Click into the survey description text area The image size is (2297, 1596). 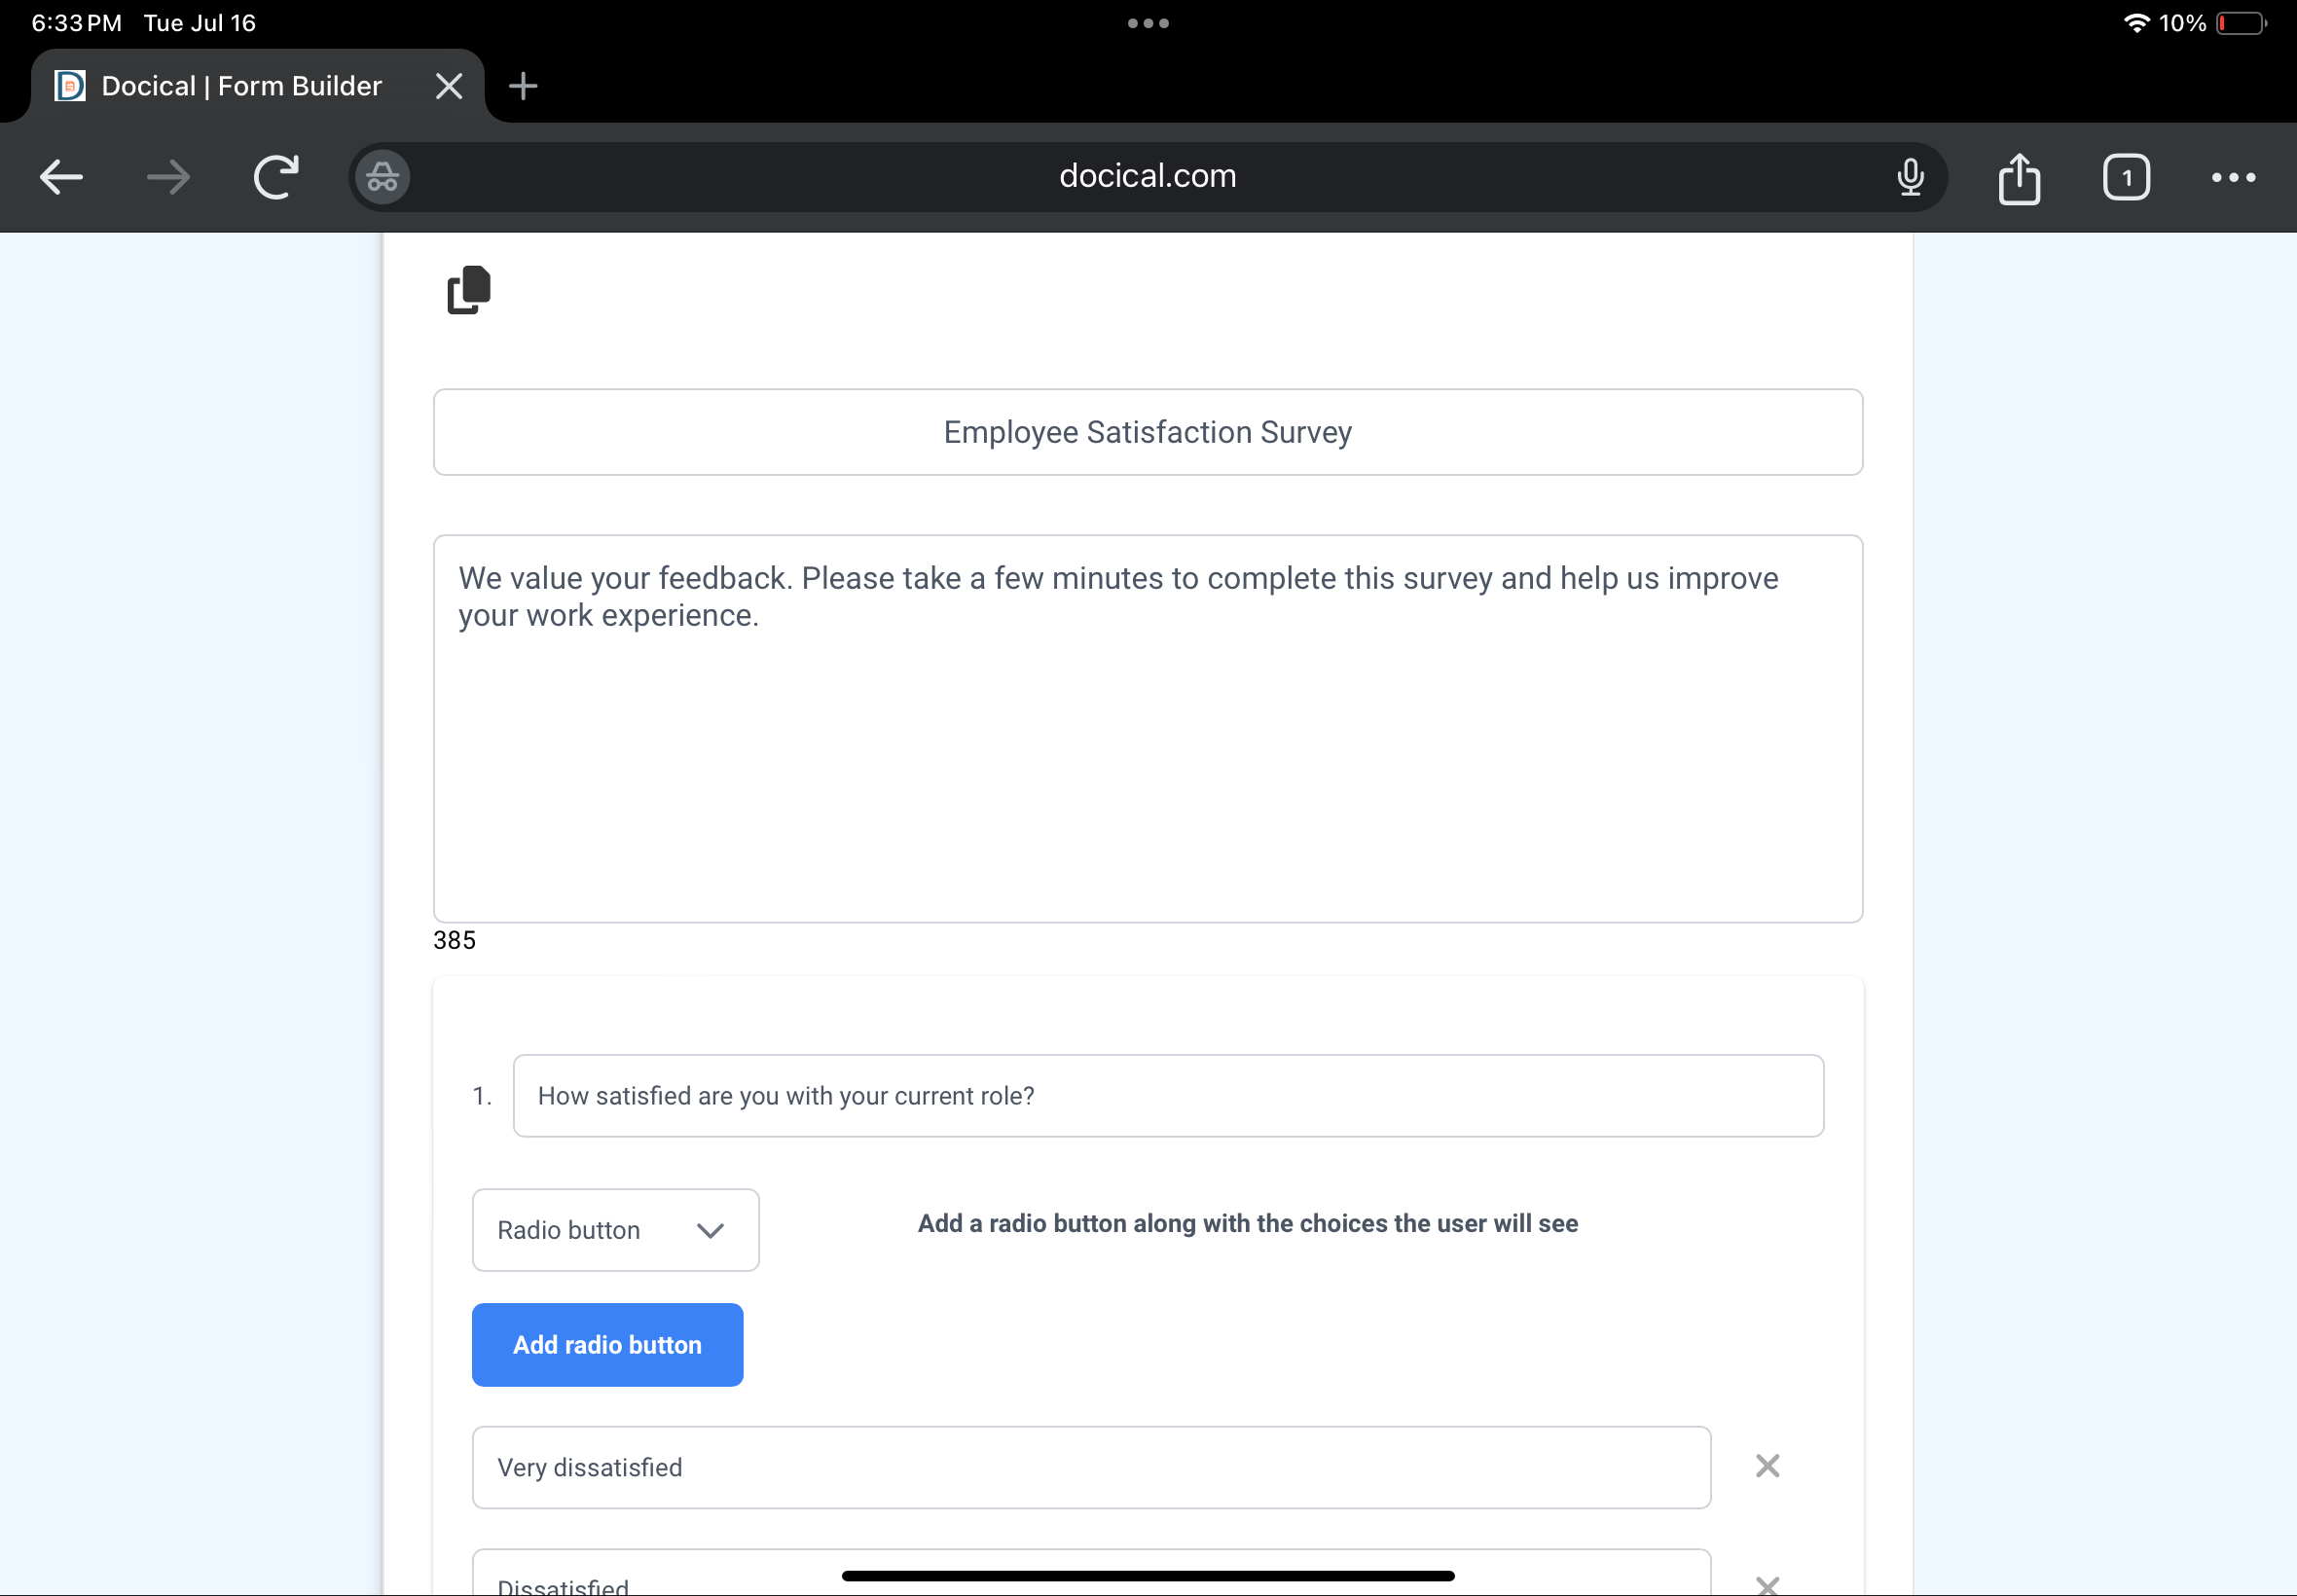click(1147, 728)
